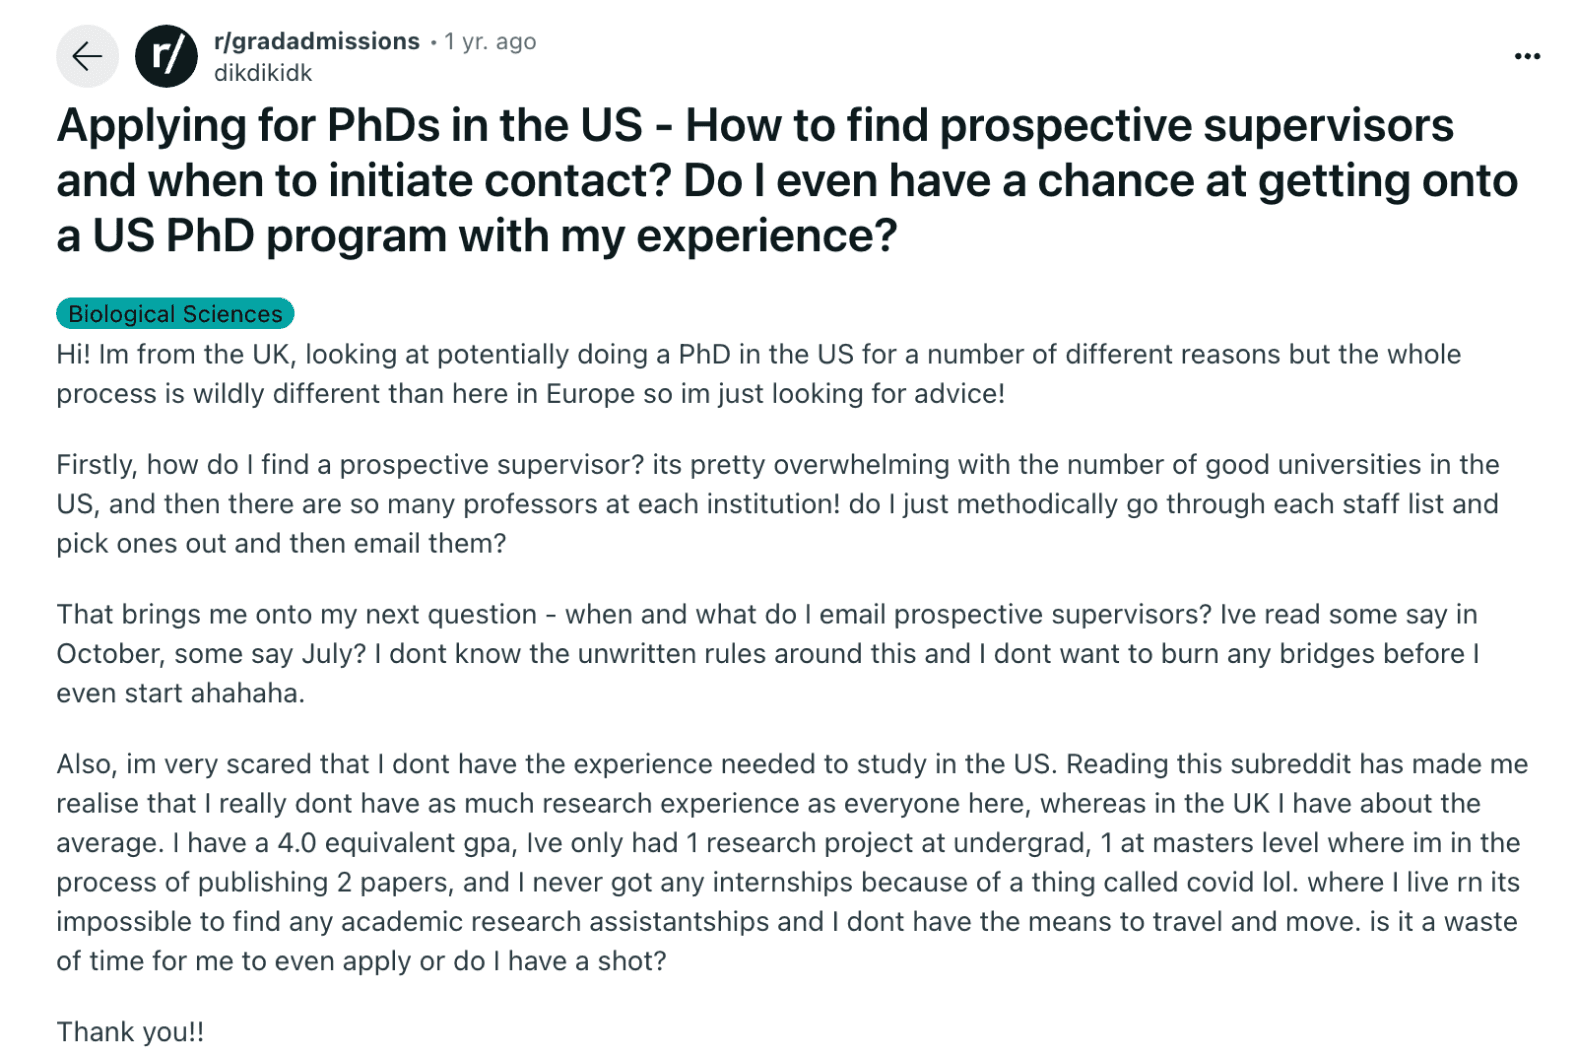The height and width of the screenshot is (1058, 1576).
Task: Click the paragraph beginning 'Firstly, how do I find'
Action: pyautogui.click(x=777, y=504)
